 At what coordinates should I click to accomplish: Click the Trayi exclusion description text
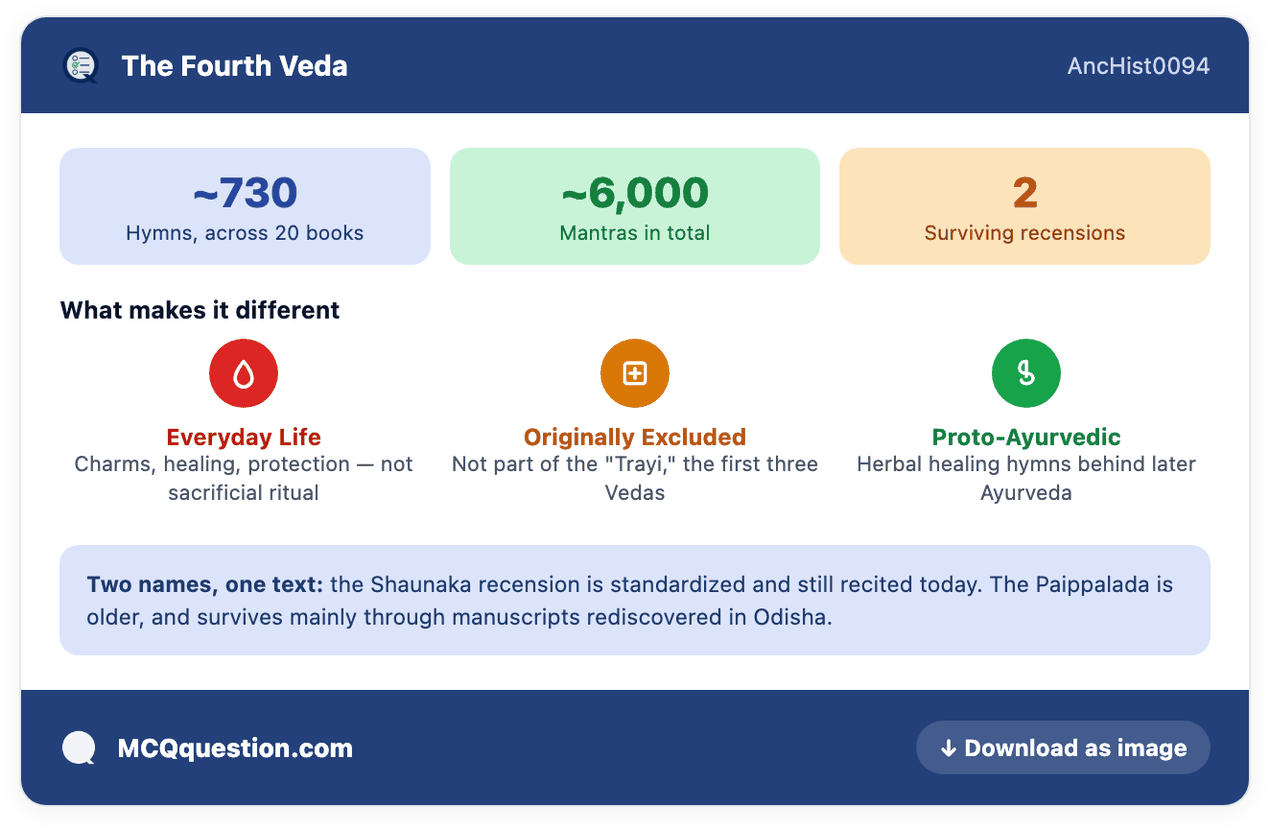(x=635, y=478)
